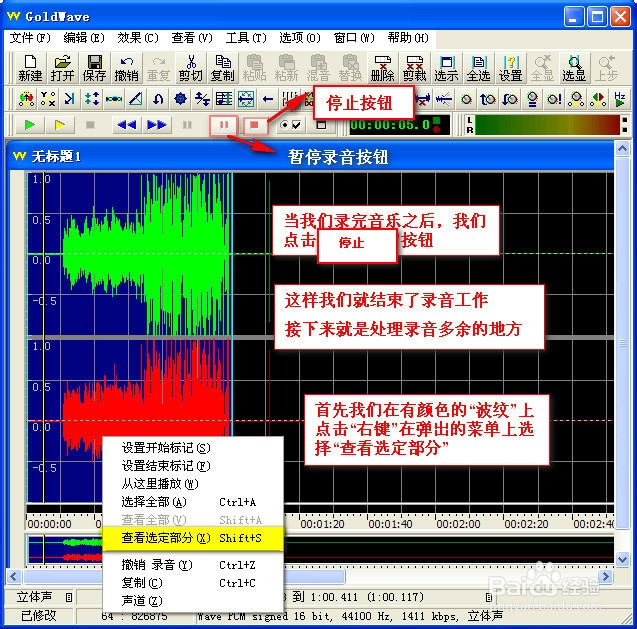The image size is (637, 629).
Task: Click the blue left-arrow reverse effect icon
Action: tap(268, 99)
